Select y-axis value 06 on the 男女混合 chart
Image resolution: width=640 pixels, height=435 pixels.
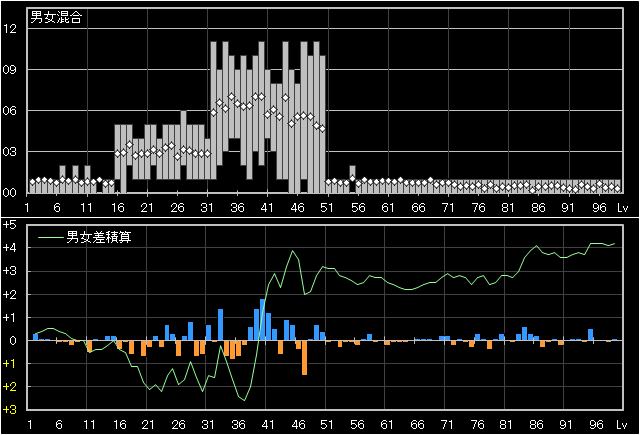(9, 111)
